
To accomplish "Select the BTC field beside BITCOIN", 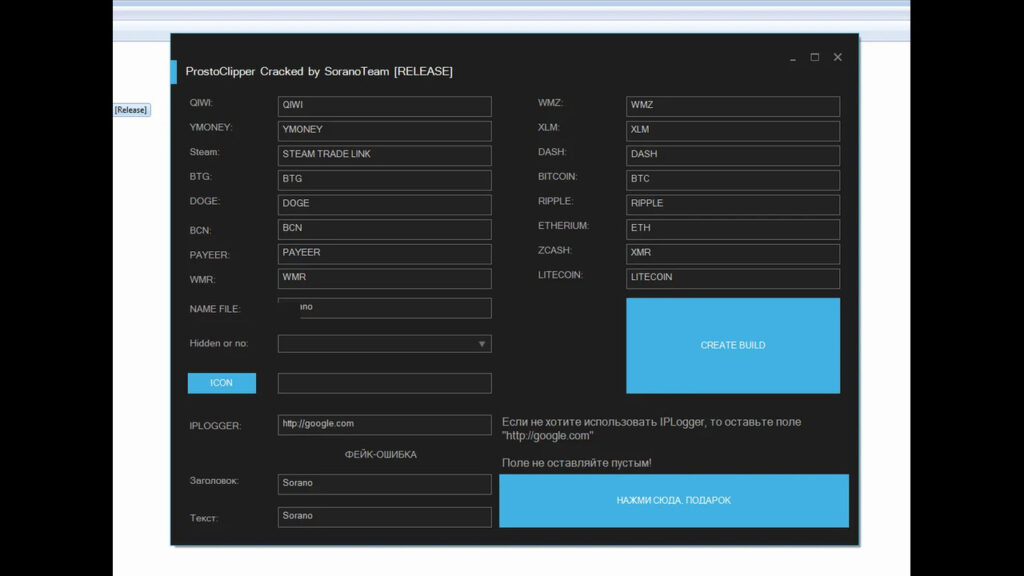I will (733, 180).
